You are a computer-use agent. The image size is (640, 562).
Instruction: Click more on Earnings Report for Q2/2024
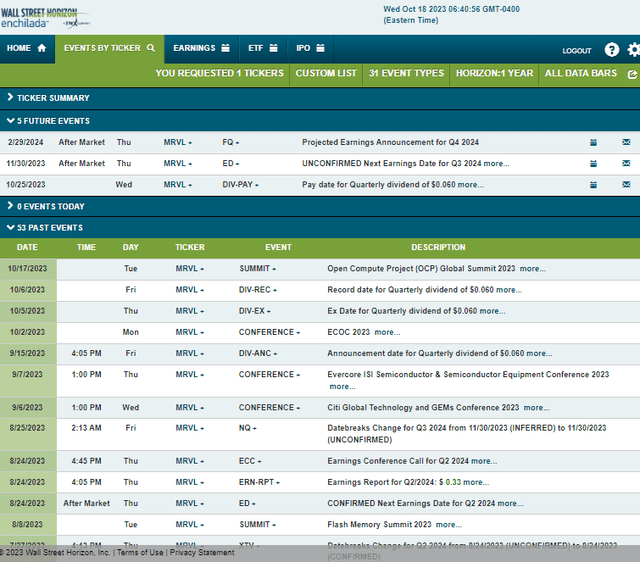(x=476, y=482)
